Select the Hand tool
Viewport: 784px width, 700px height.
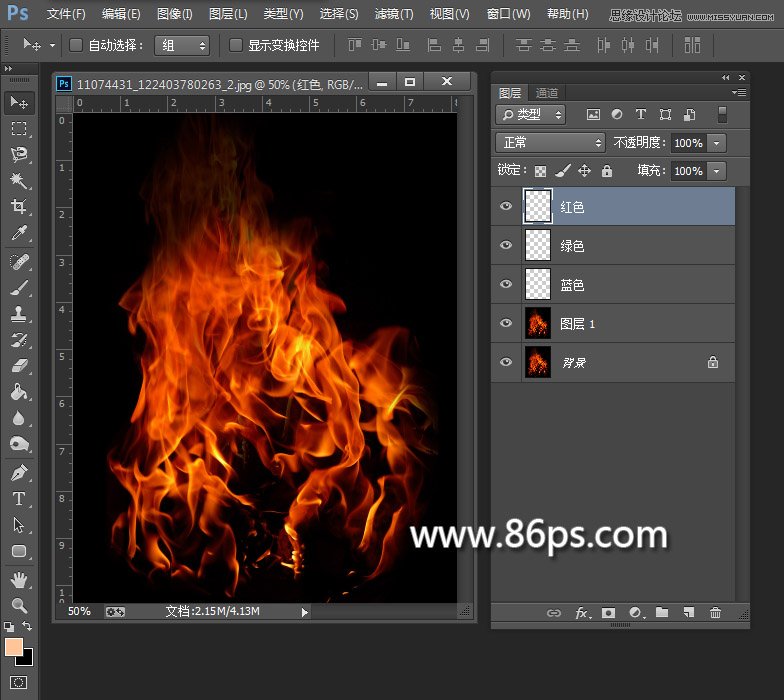coord(19,579)
